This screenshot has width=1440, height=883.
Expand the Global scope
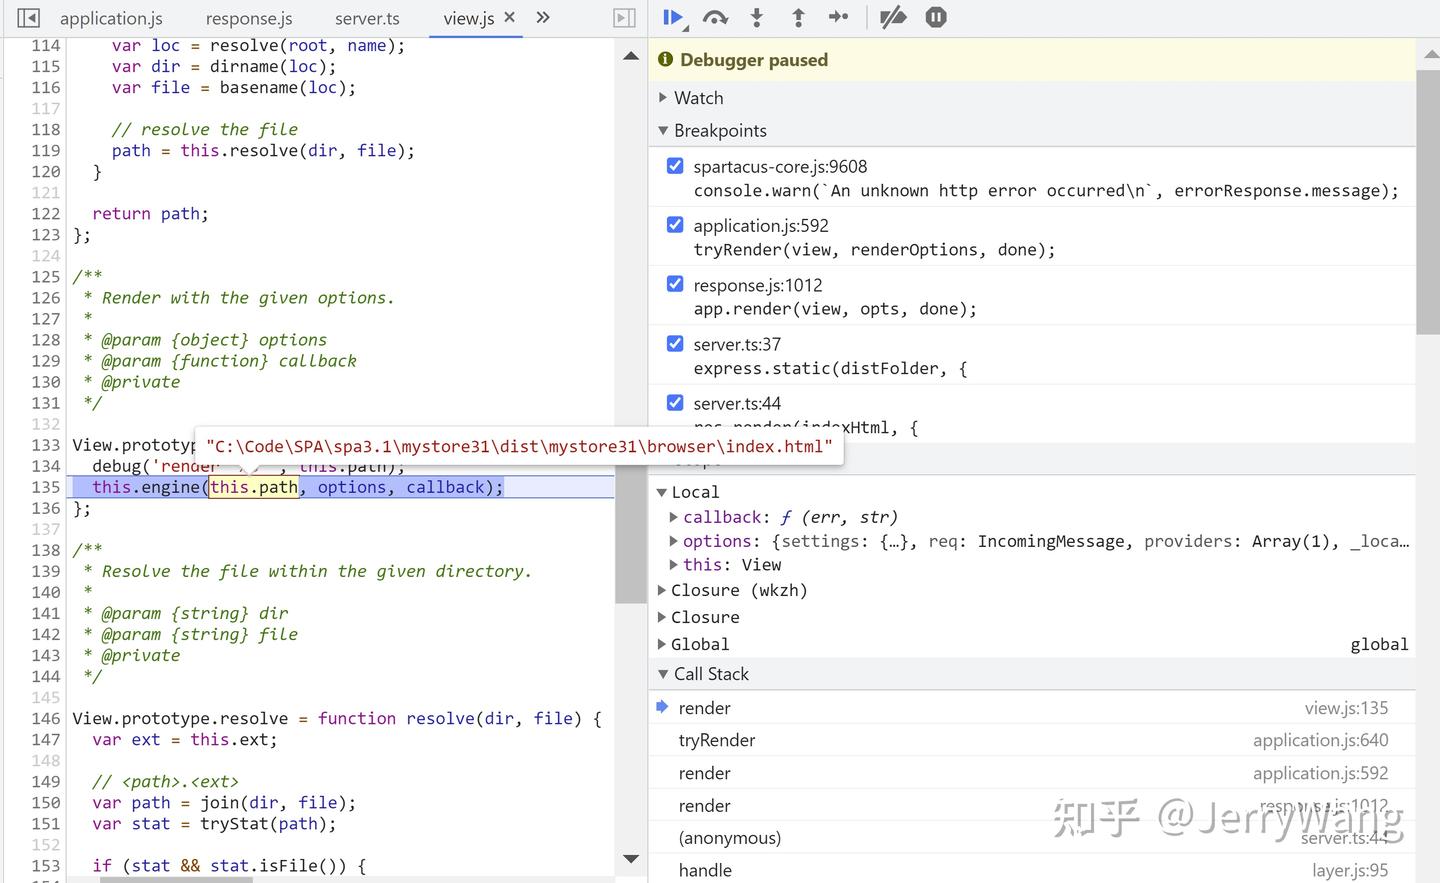(x=661, y=644)
